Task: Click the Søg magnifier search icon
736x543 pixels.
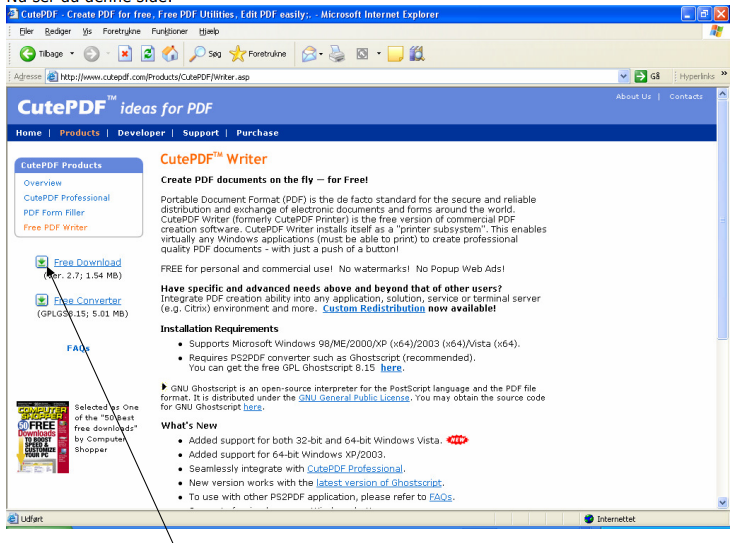Action: tap(197, 54)
